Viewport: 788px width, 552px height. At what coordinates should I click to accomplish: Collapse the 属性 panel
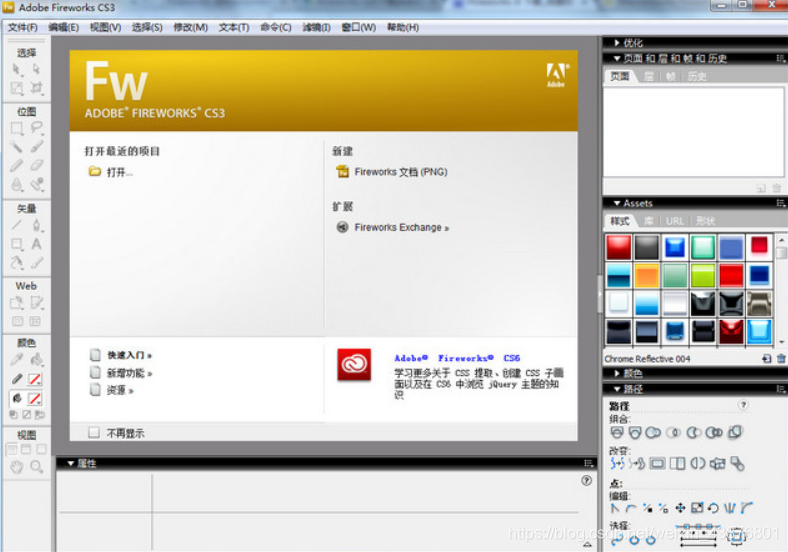pyautogui.click(x=70, y=464)
